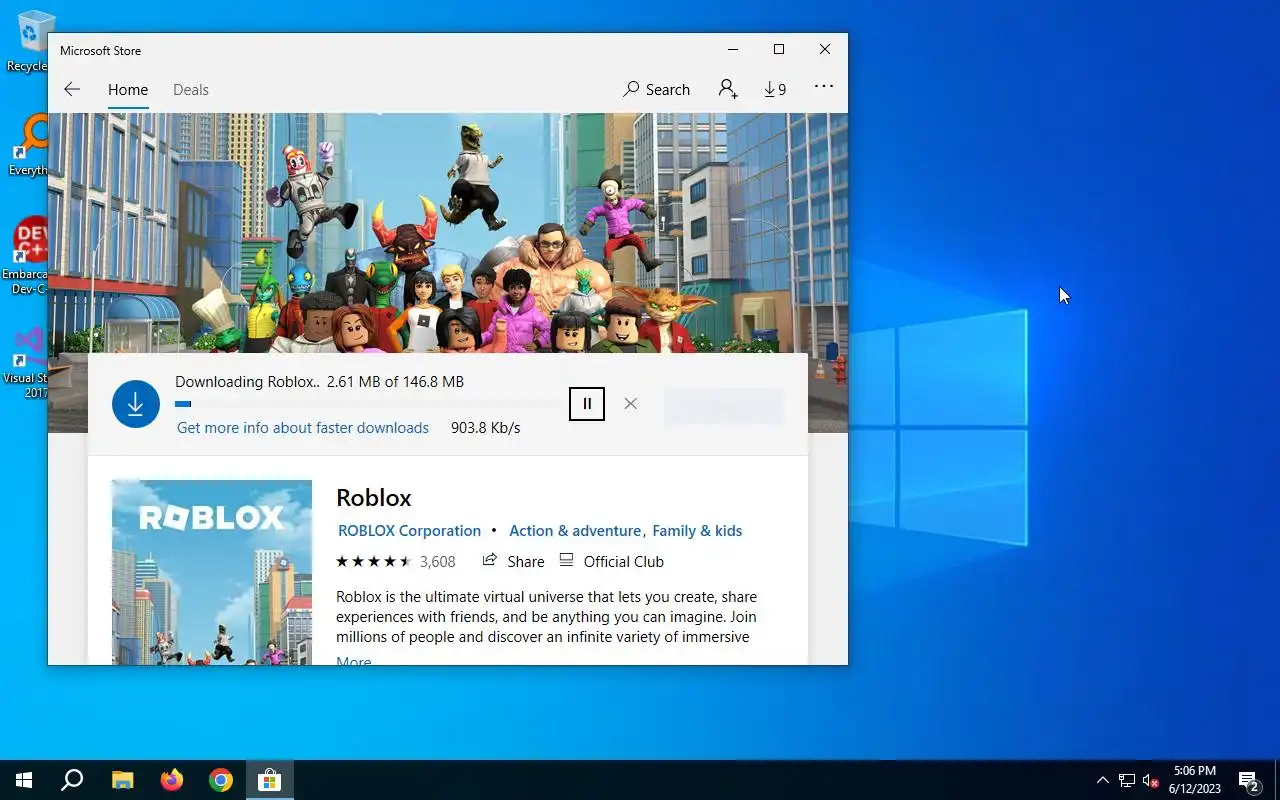Click the star rating with 3,608 reviews

pos(396,562)
